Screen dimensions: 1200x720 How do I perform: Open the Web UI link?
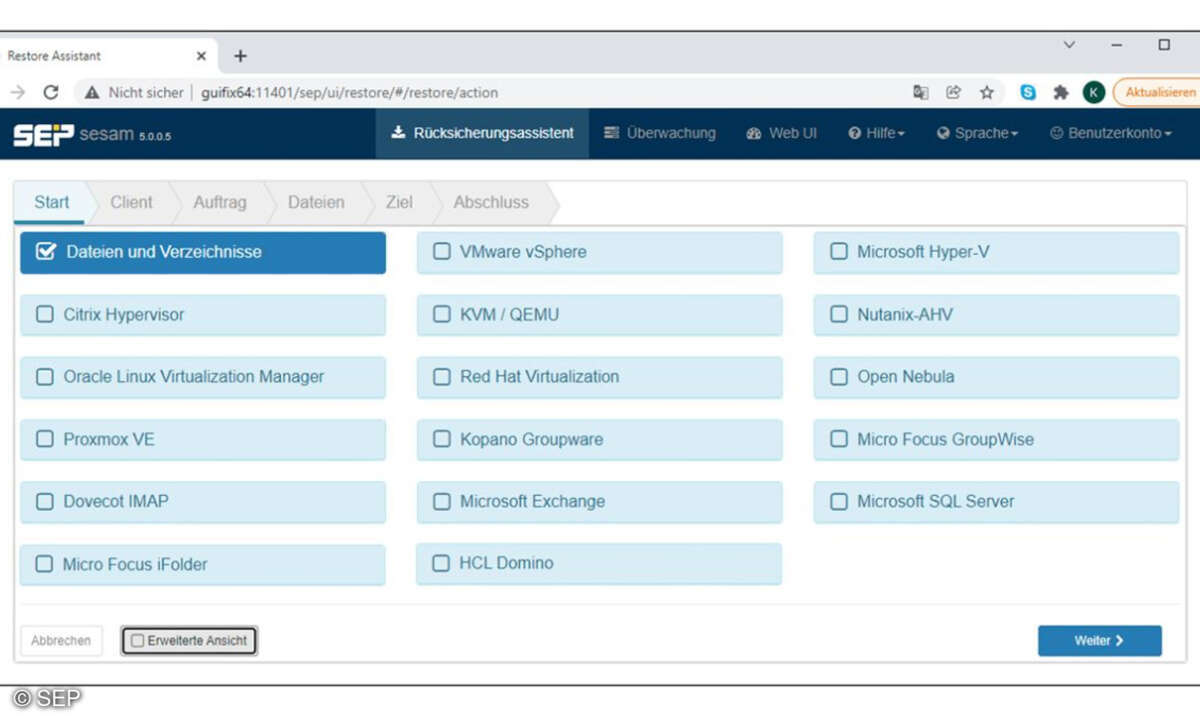pos(782,133)
